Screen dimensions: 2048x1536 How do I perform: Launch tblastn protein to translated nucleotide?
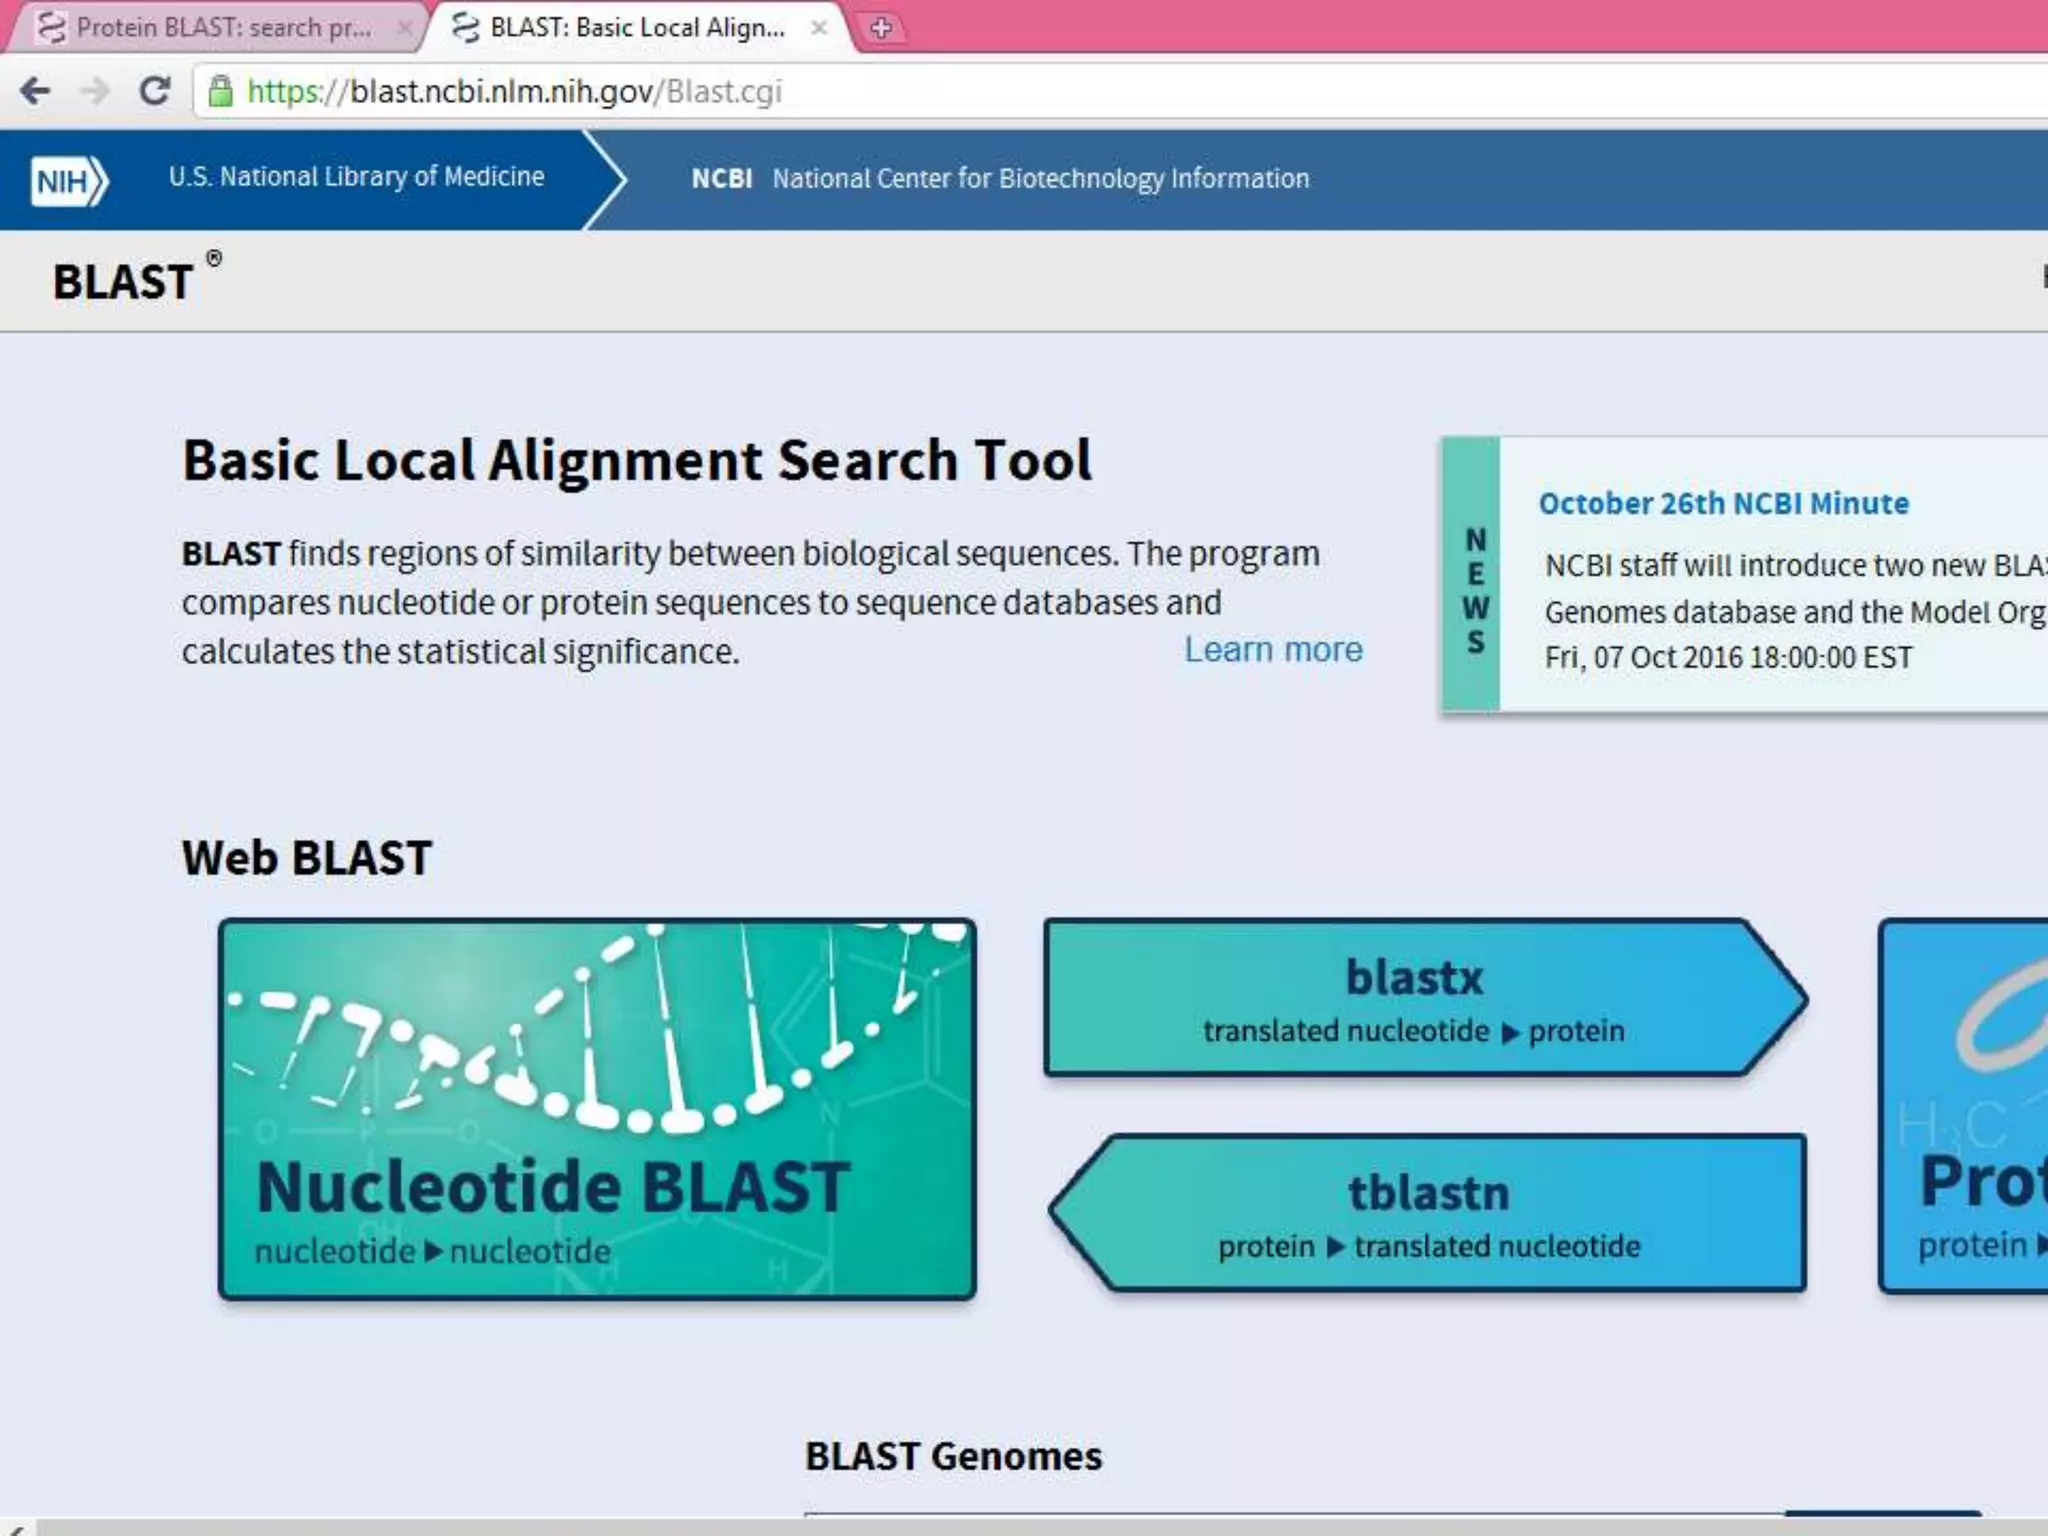[1430, 1214]
